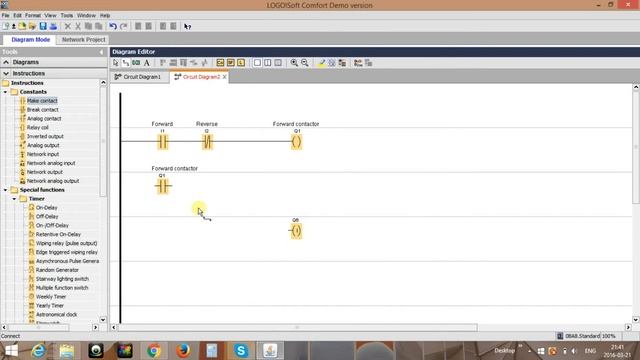Select Weekly Timer in tree
The image size is (640, 360).
51,297
